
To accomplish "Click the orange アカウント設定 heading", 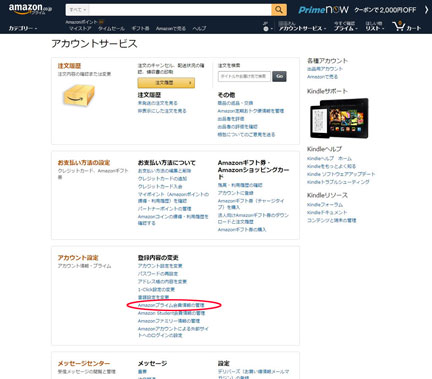I will tap(78, 258).
